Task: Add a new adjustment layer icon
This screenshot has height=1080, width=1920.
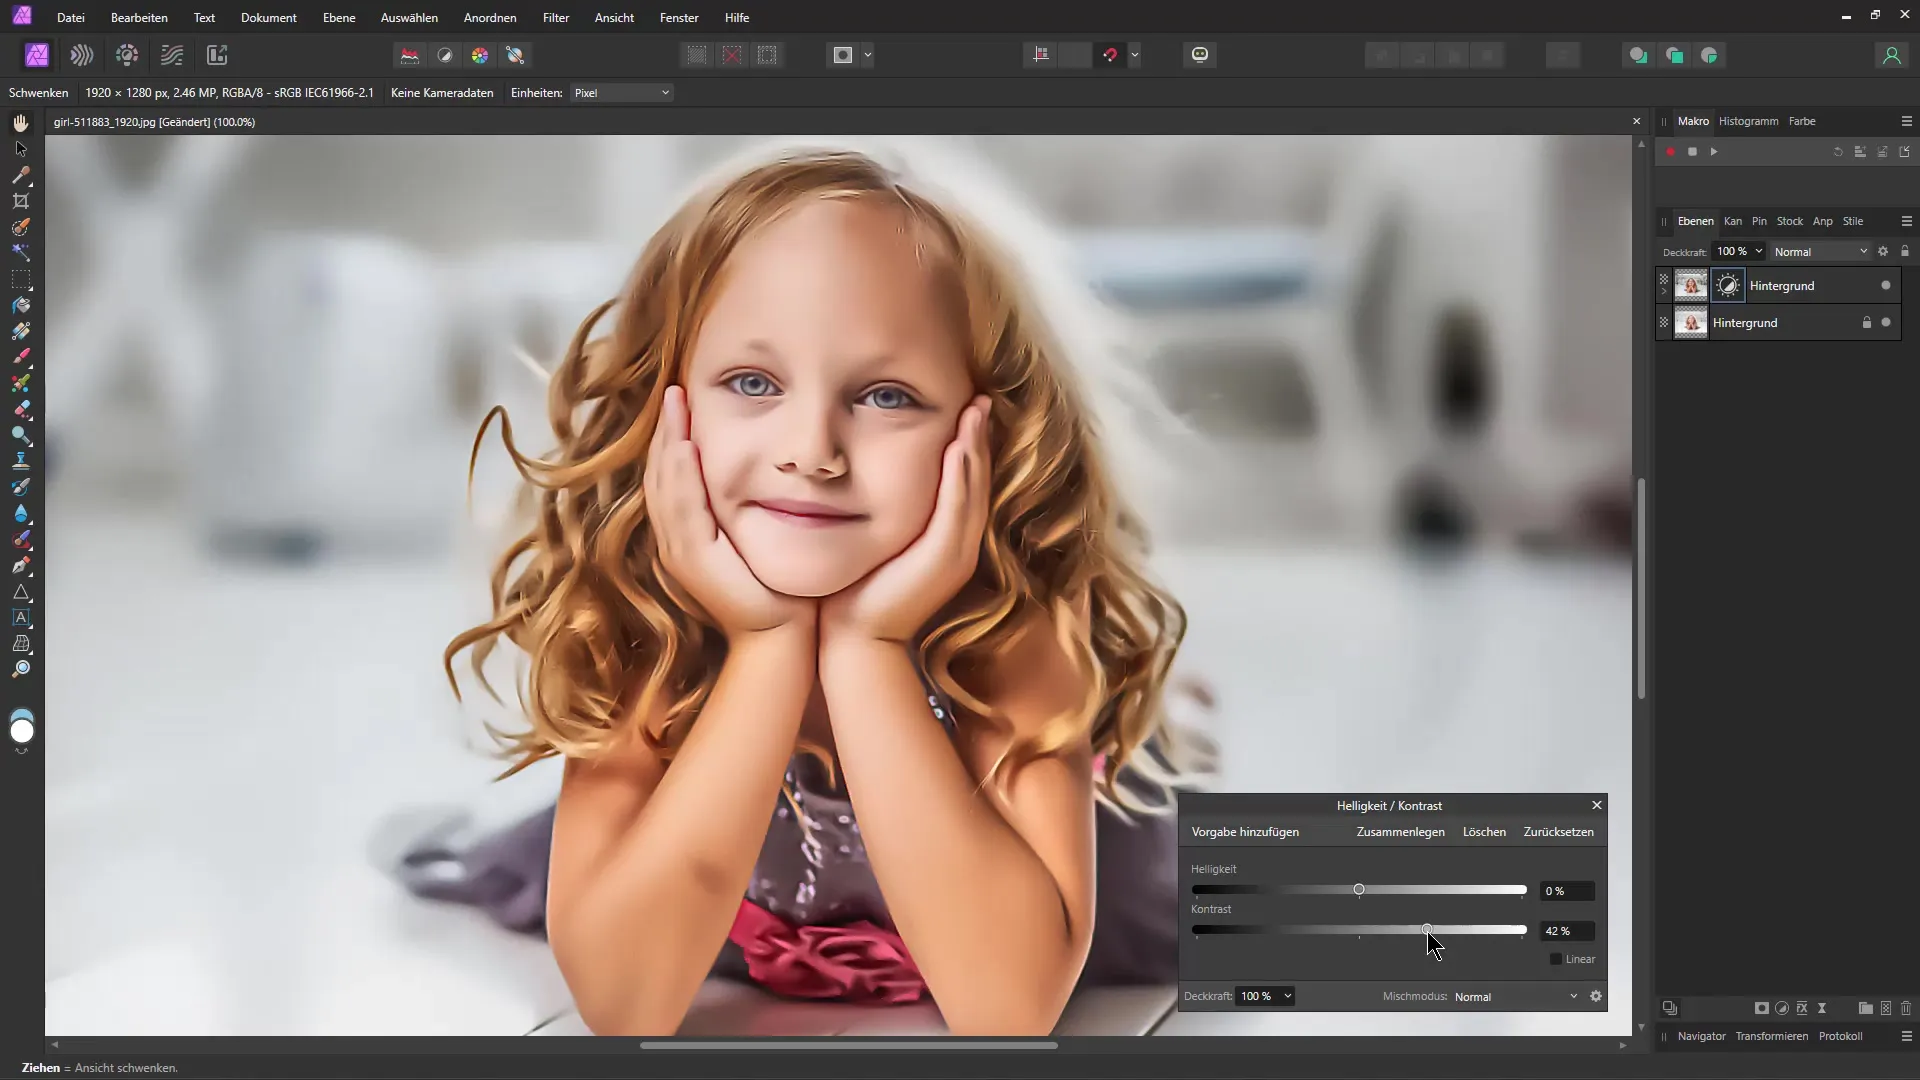Action: [1782, 1008]
